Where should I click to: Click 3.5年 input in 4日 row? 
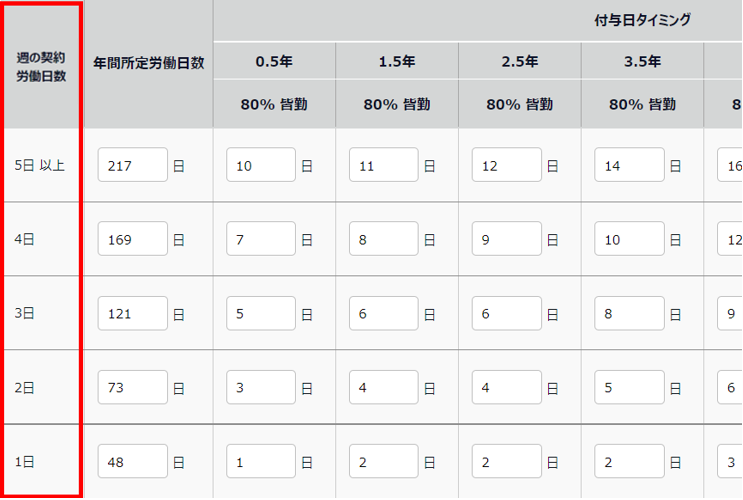click(x=630, y=239)
